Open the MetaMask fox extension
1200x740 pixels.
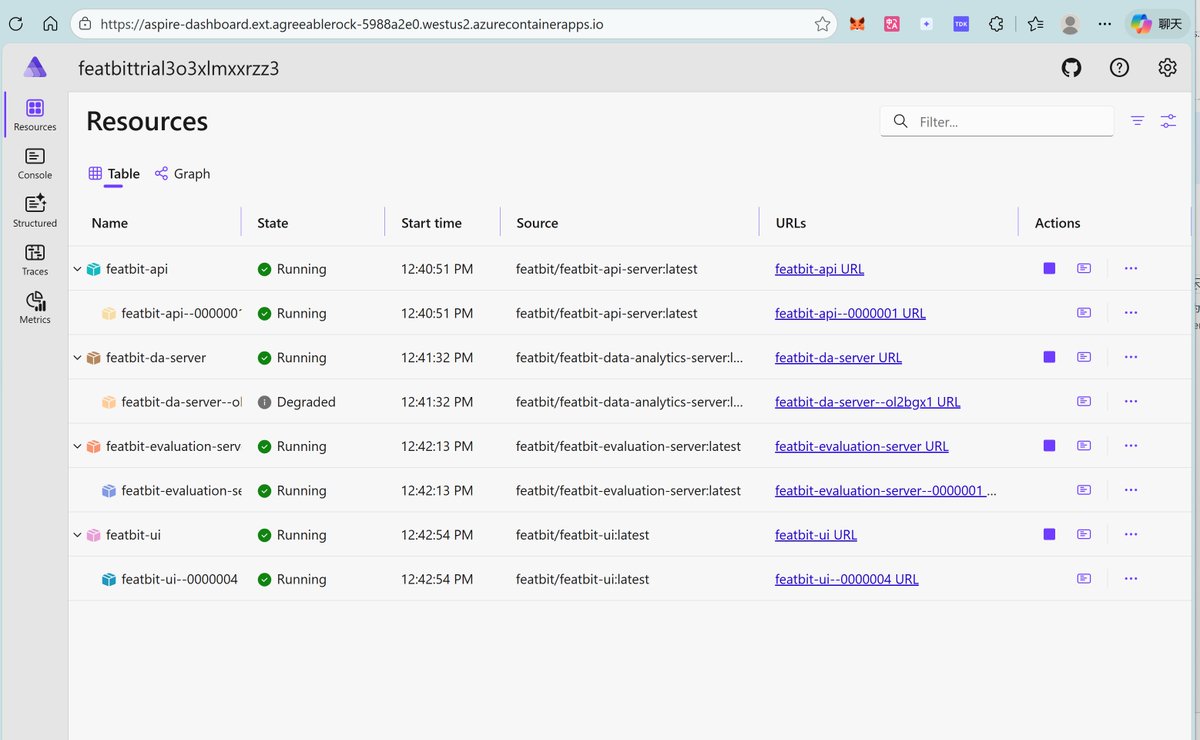pyautogui.click(x=857, y=23)
